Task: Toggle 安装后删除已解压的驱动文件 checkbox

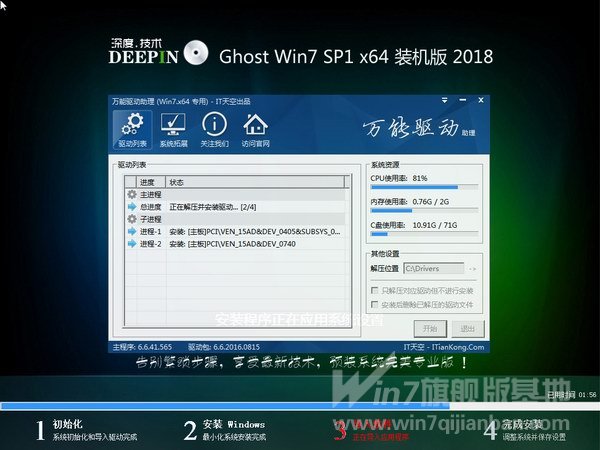Action: pyautogui.click(x=375, y=305)
